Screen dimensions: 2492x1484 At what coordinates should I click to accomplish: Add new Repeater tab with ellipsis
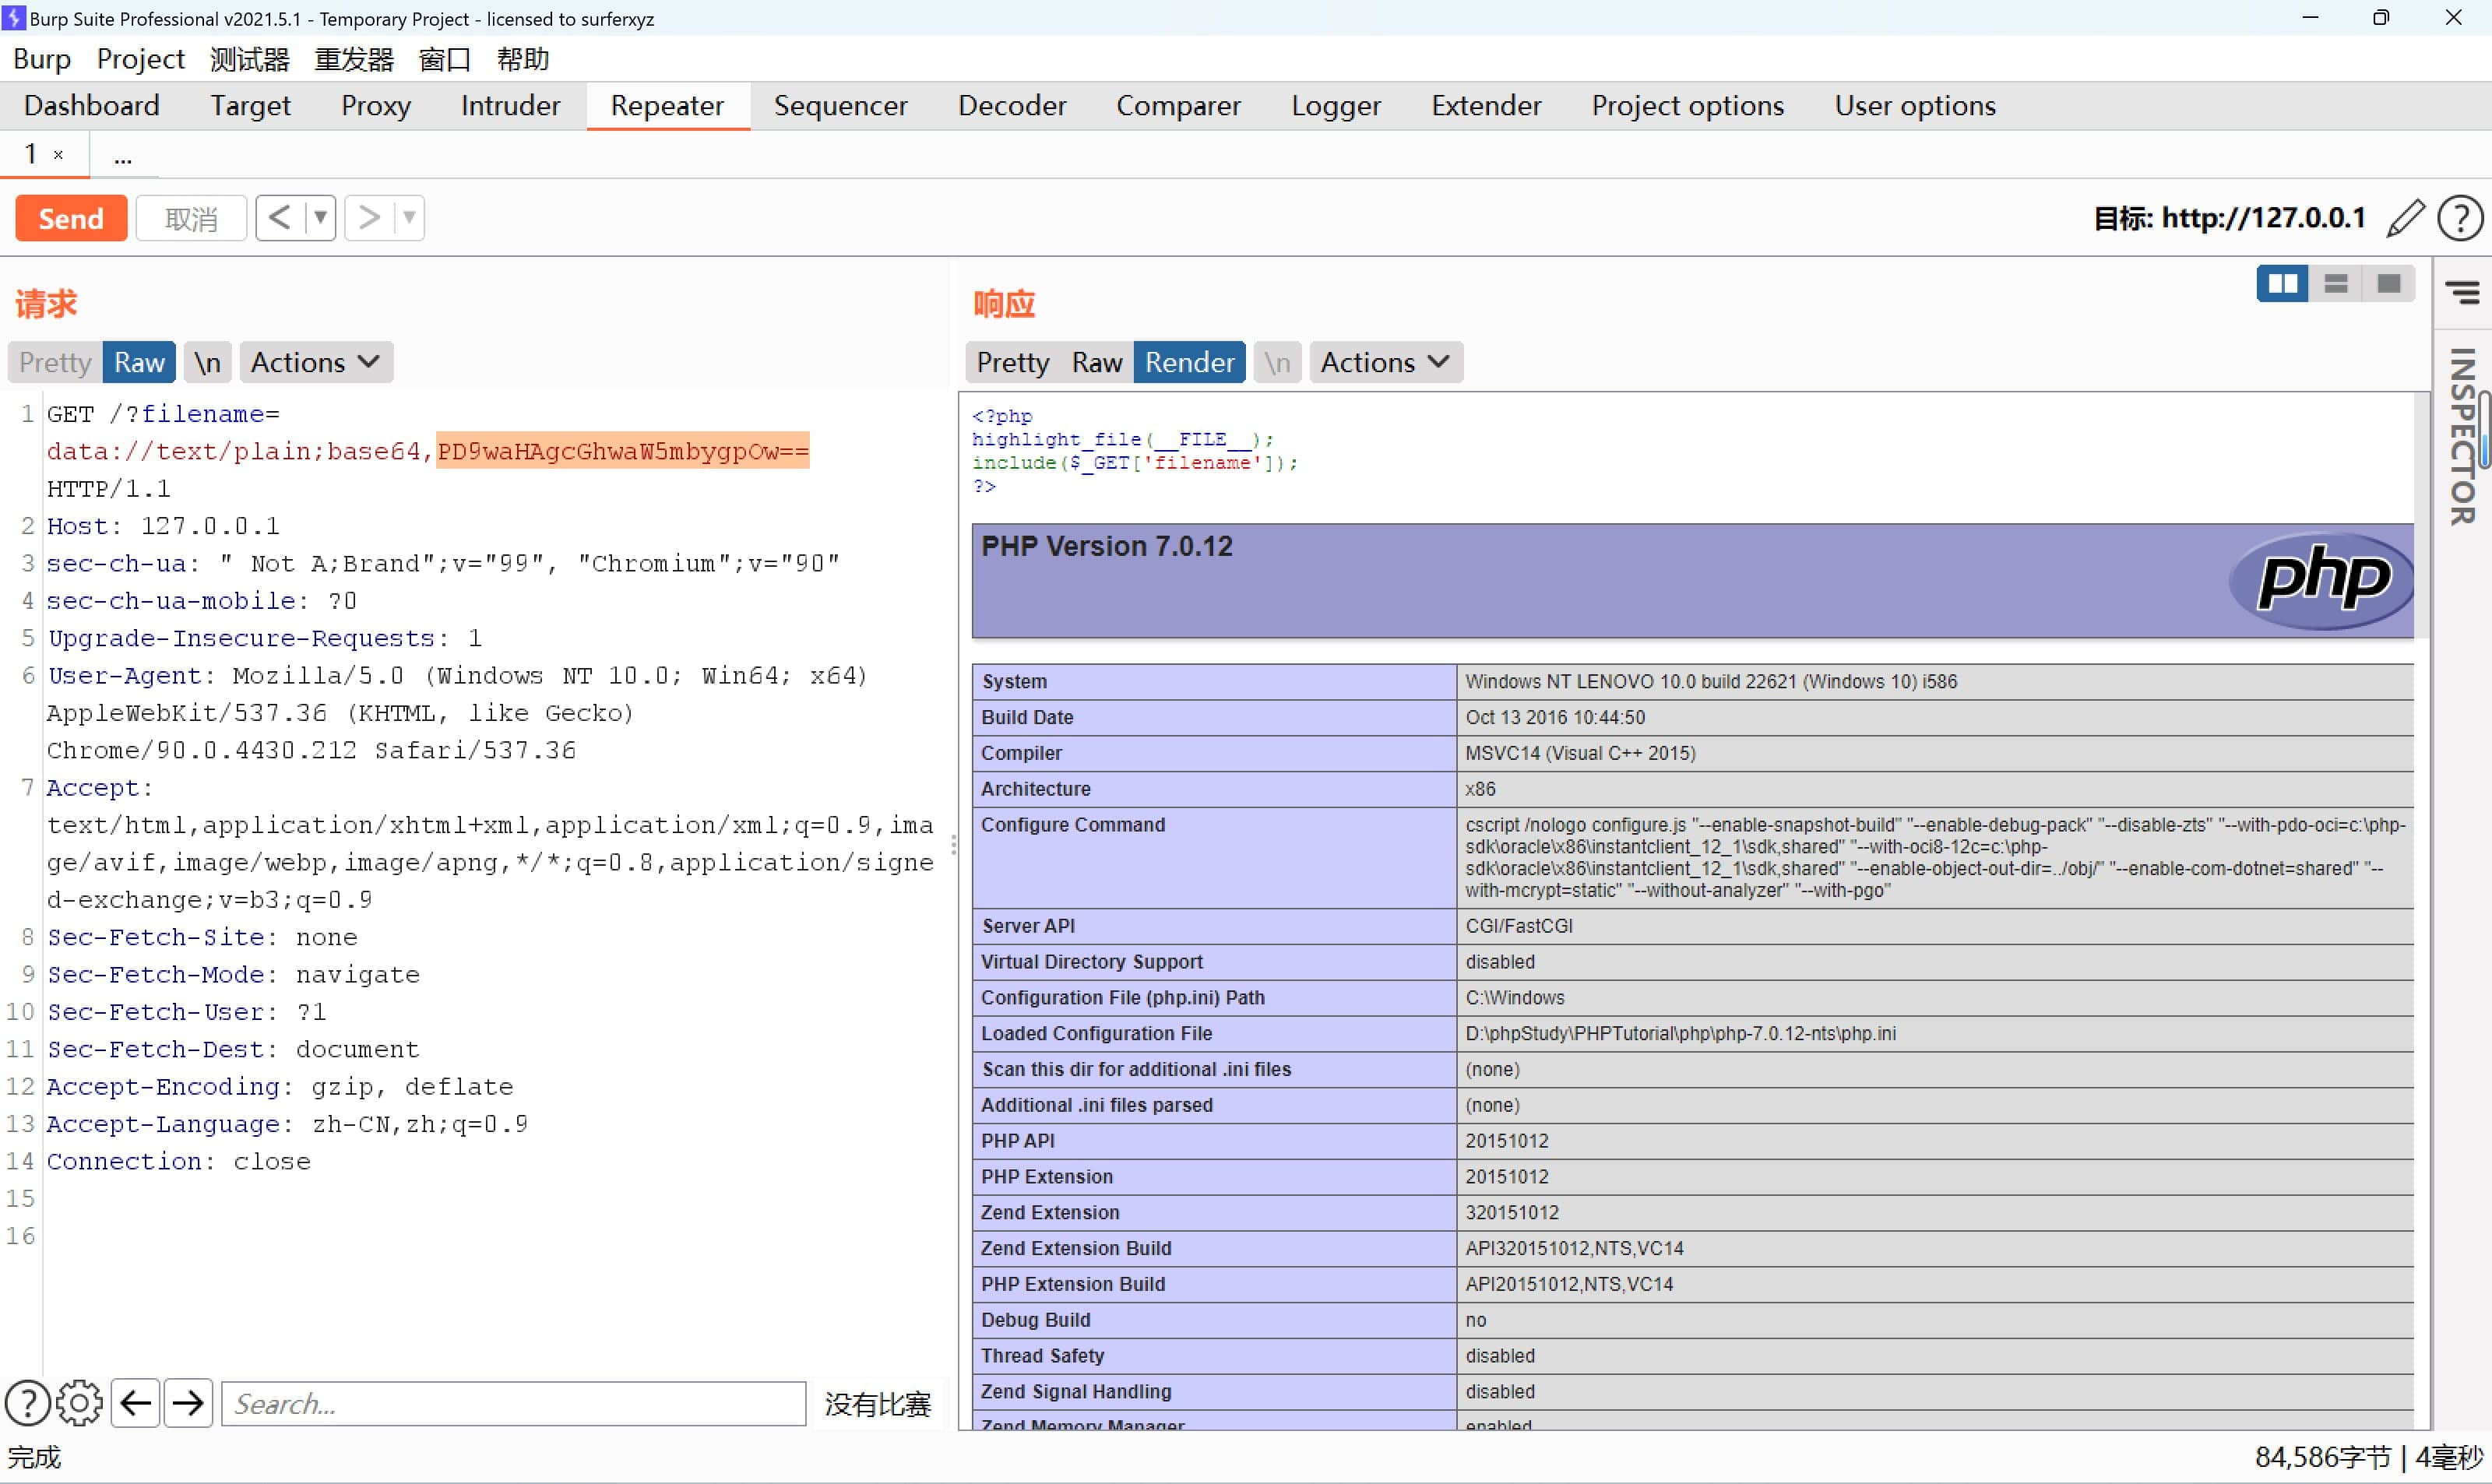[122, 156]
